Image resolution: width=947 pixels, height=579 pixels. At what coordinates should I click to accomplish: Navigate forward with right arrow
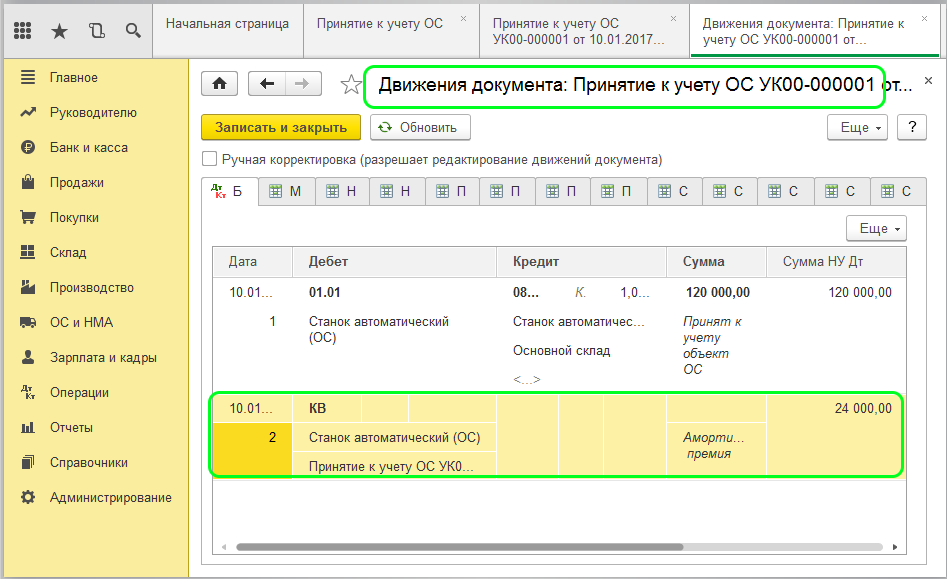point(303,83)
